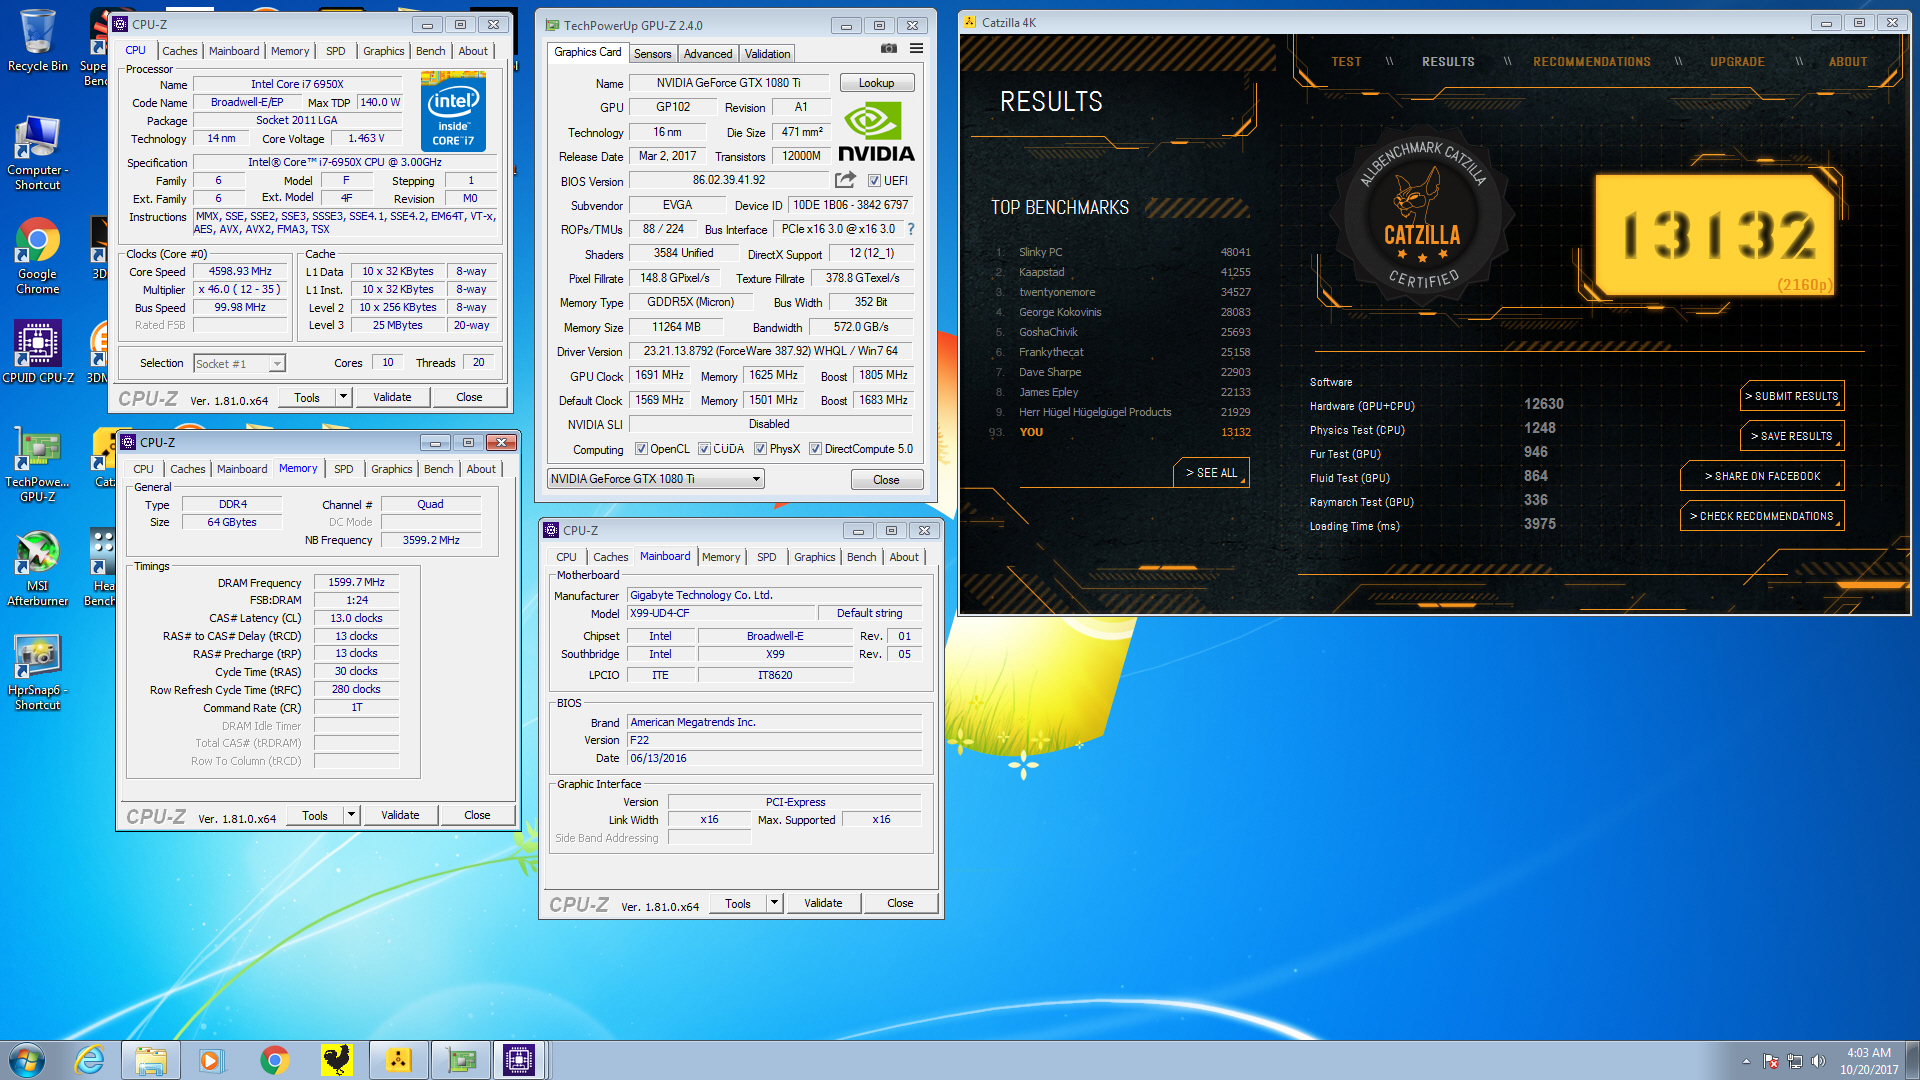Click the network tray icon

click(x=1795, y=1061)
